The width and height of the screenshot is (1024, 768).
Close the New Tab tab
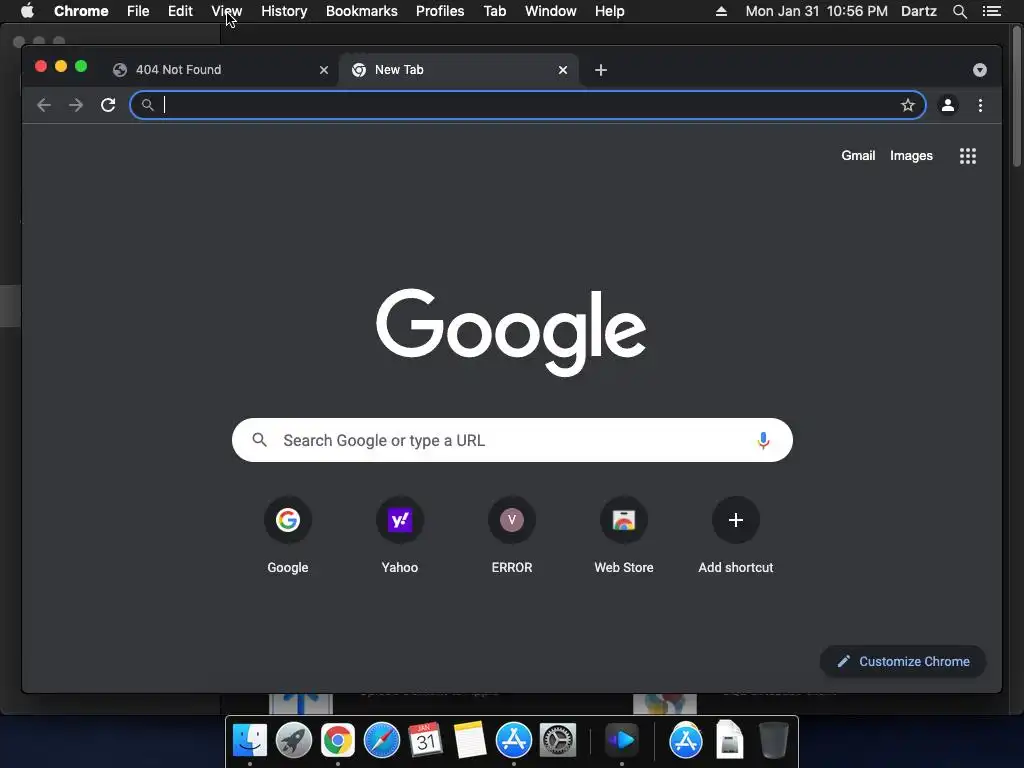562,70
